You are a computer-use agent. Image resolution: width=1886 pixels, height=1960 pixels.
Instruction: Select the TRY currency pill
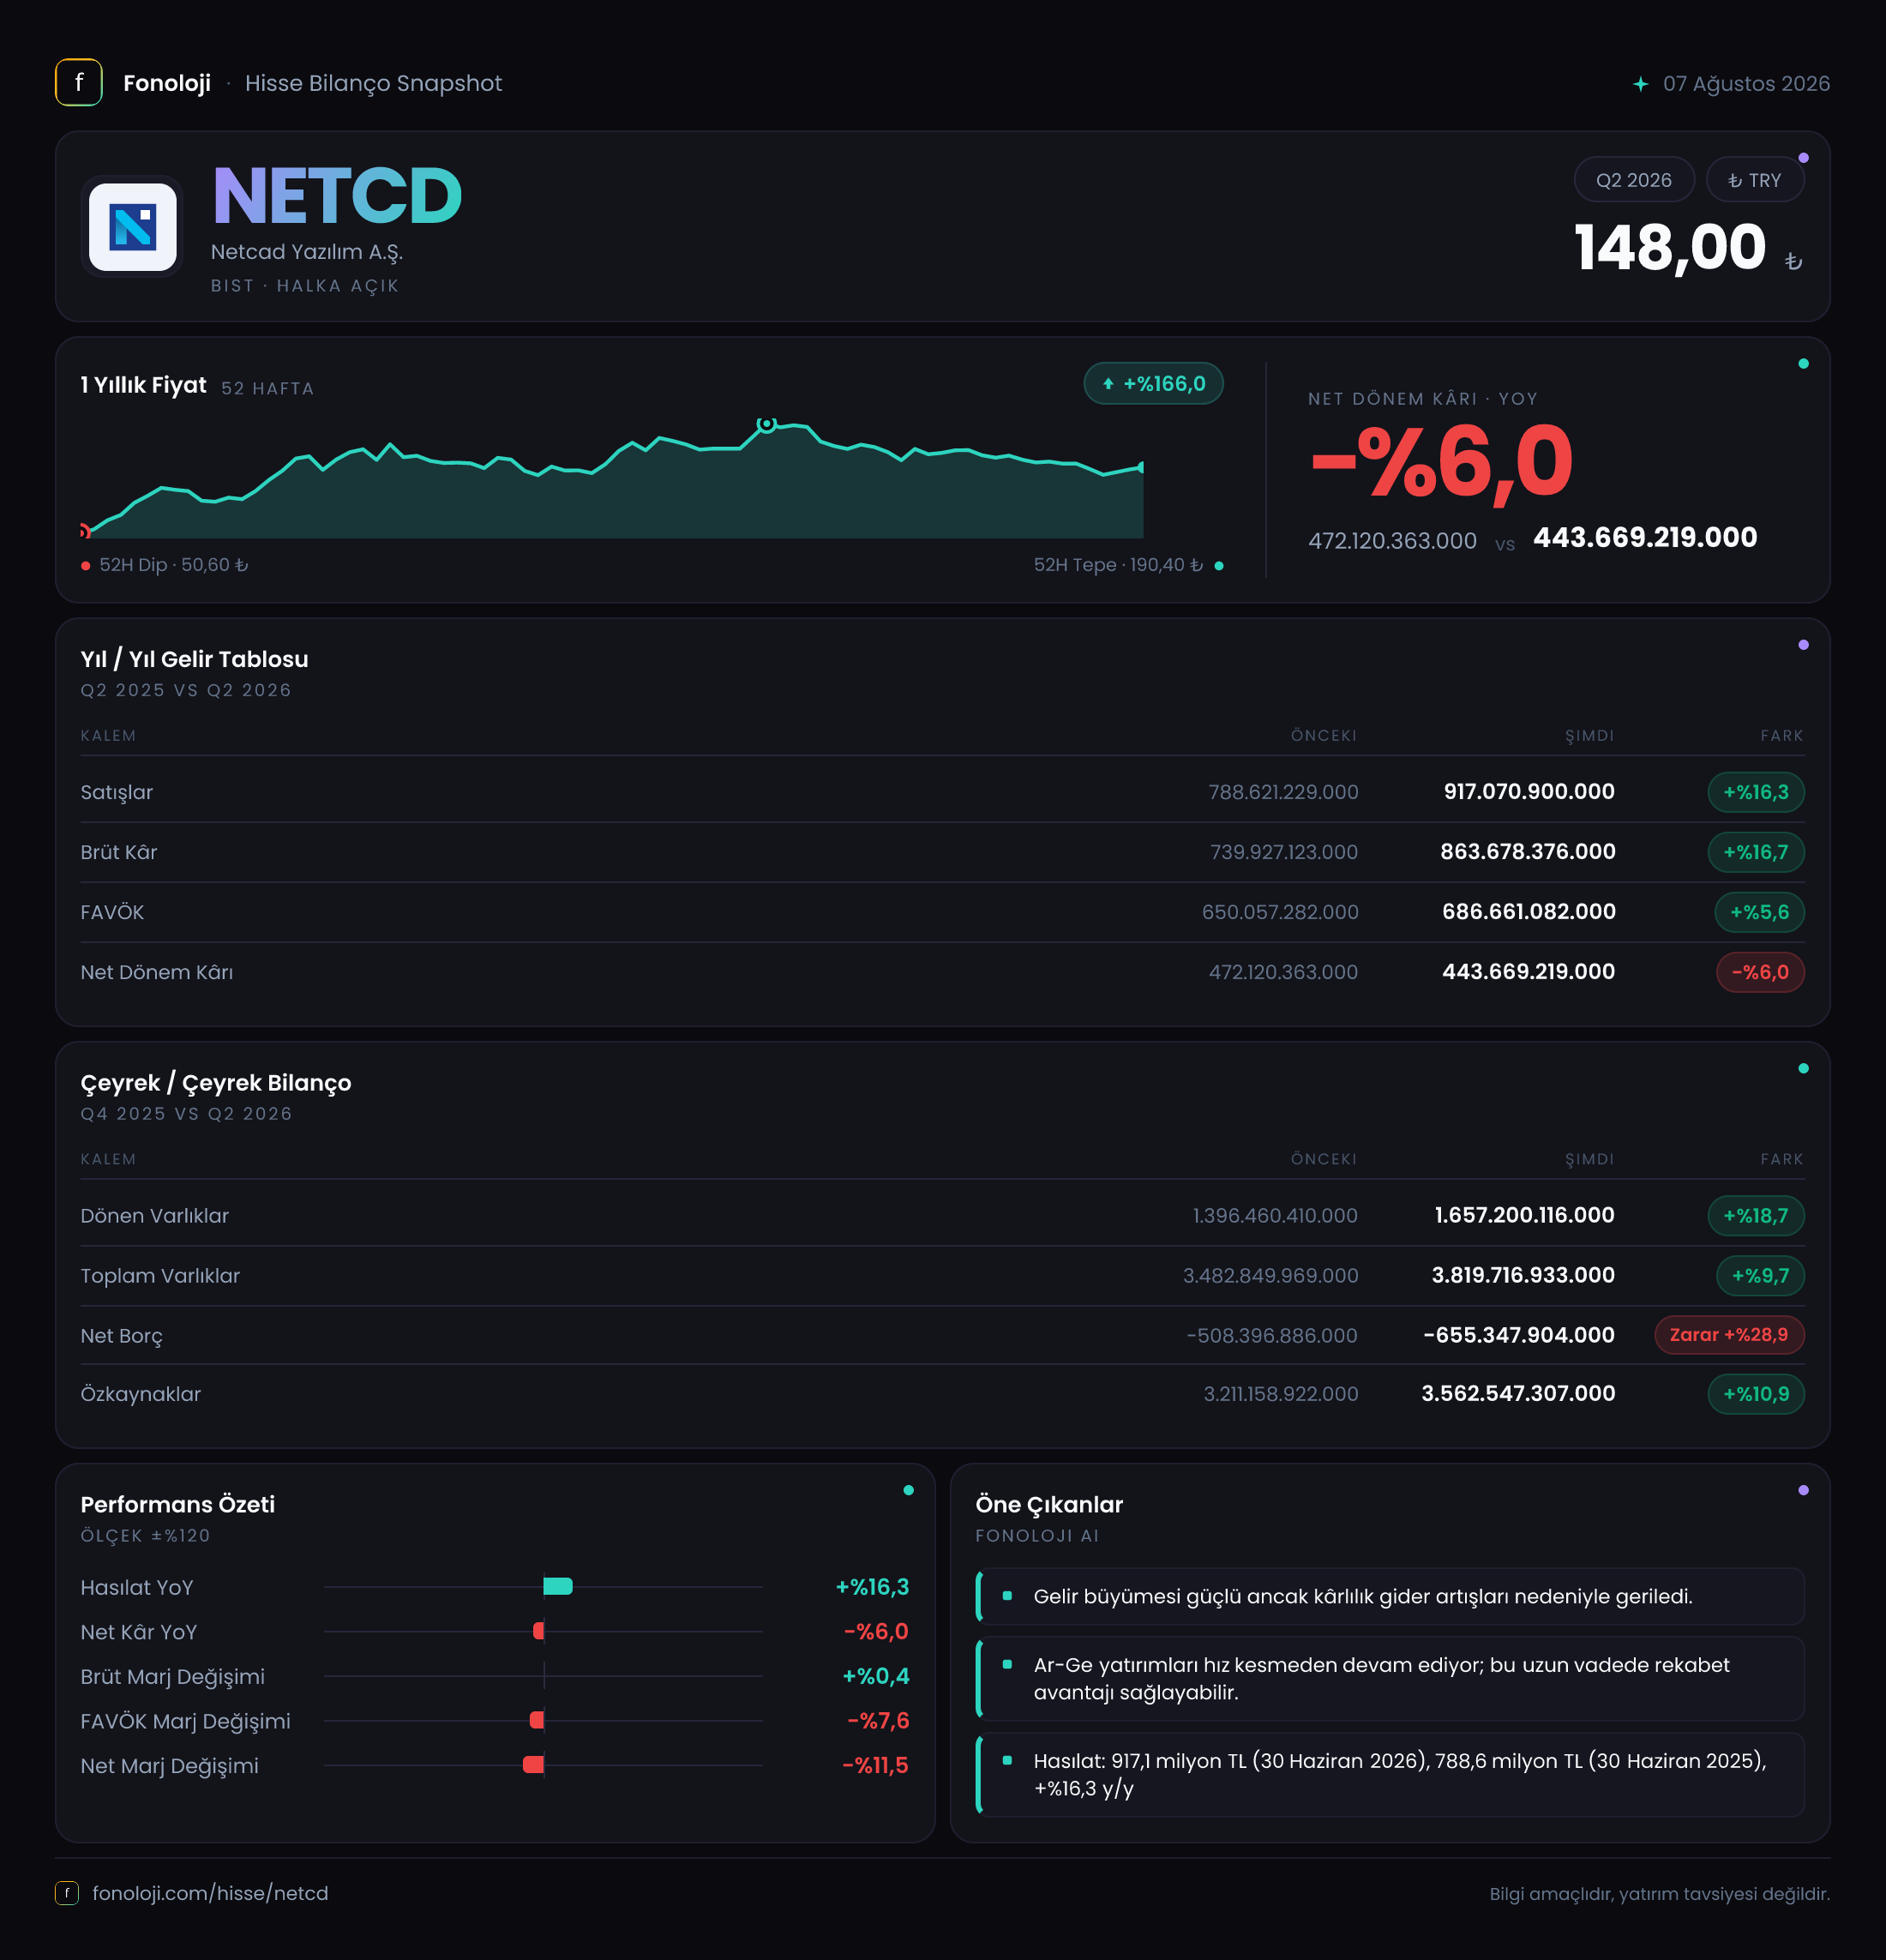pyautogui.click(x=1754, y=180)
